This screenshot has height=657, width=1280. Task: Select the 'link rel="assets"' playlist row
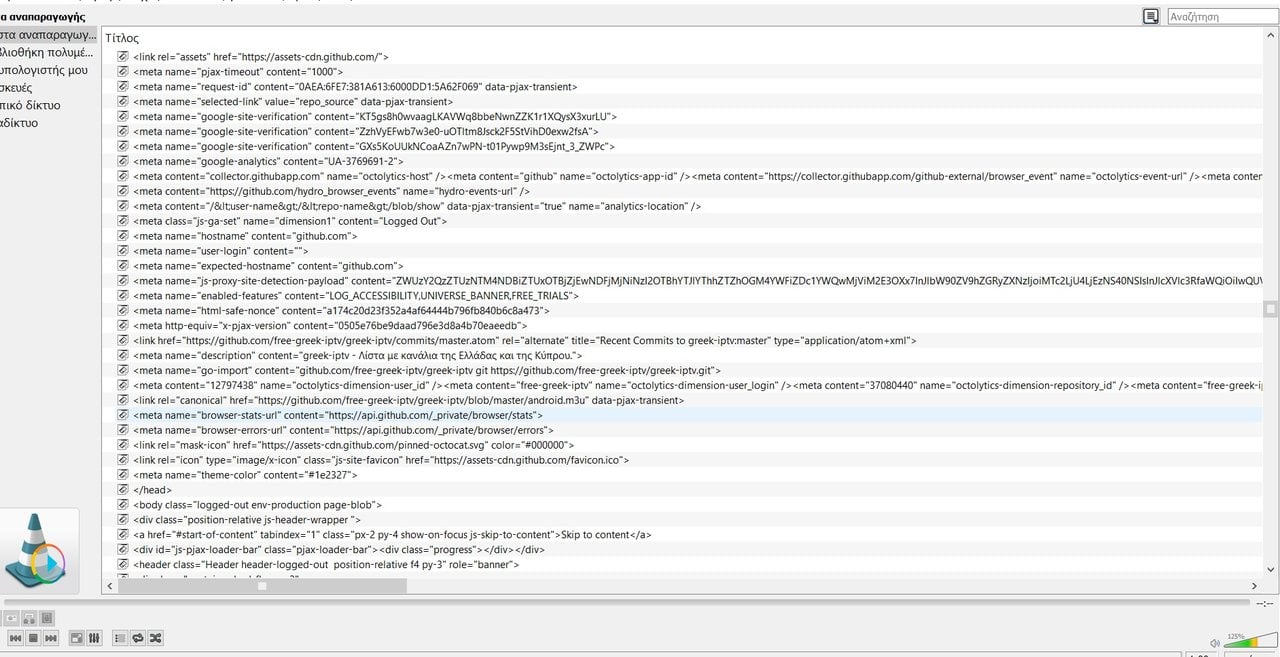coord(683,57)
